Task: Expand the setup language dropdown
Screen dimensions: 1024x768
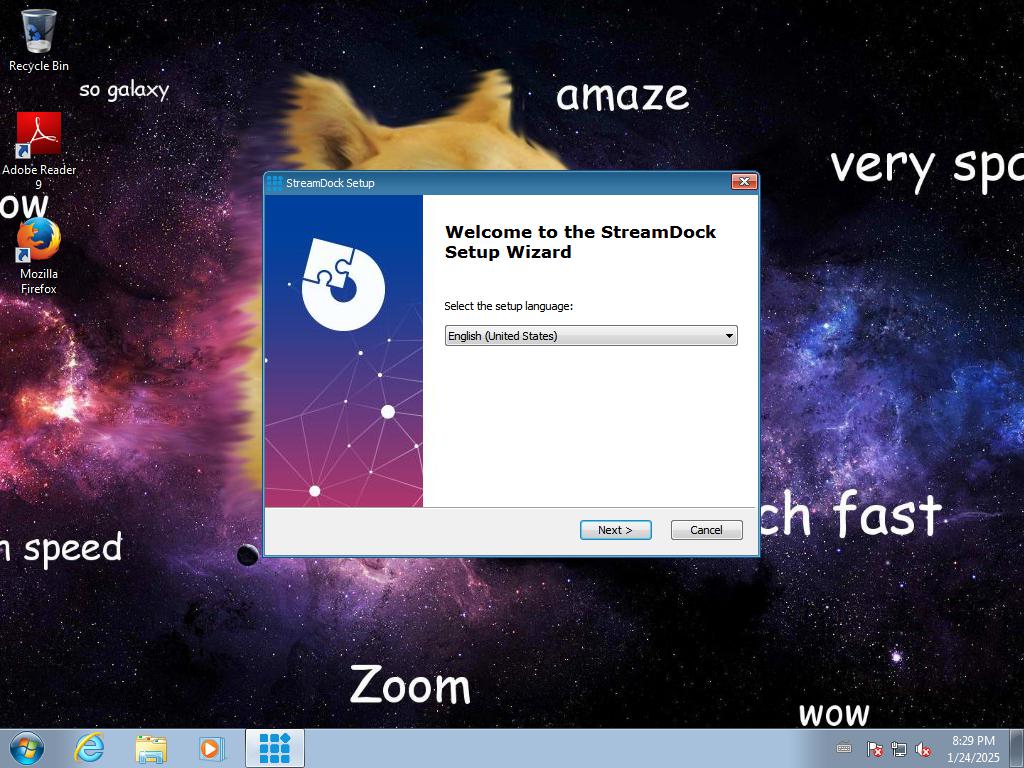Action: 591,336
